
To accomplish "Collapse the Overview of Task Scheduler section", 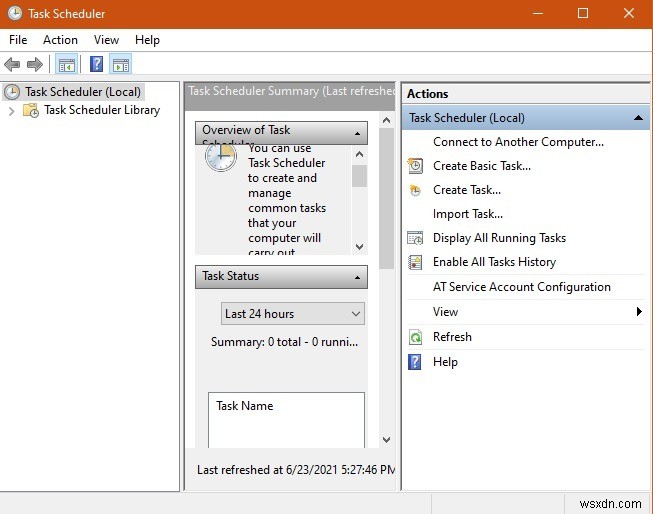I will [x=357, y=133].
